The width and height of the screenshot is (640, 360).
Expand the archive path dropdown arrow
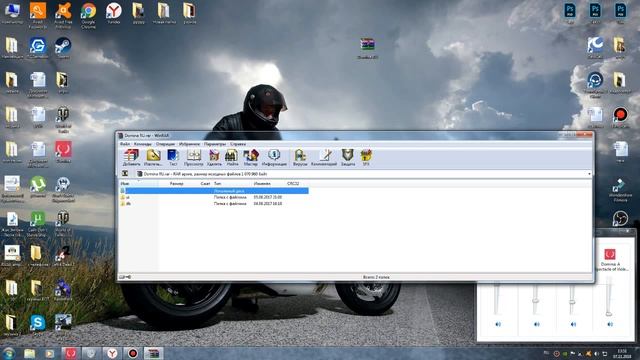click(589, 174)
